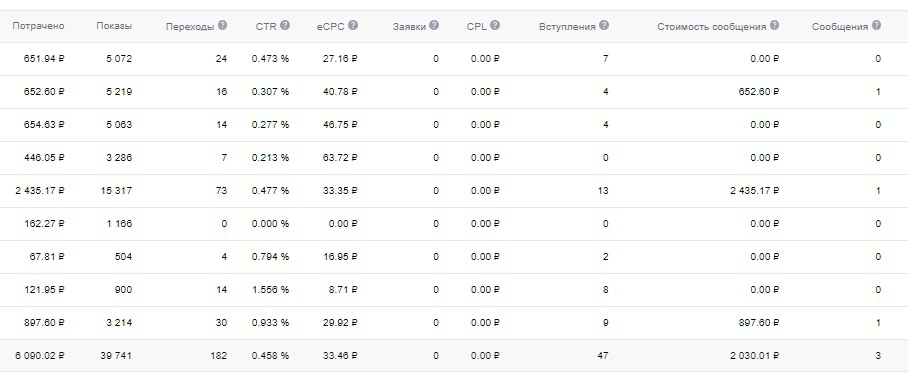Image resolution: width=908 pixels, height=375 pixels.
Task: Click the help icon next to CTR
Action: coord(285,26)
